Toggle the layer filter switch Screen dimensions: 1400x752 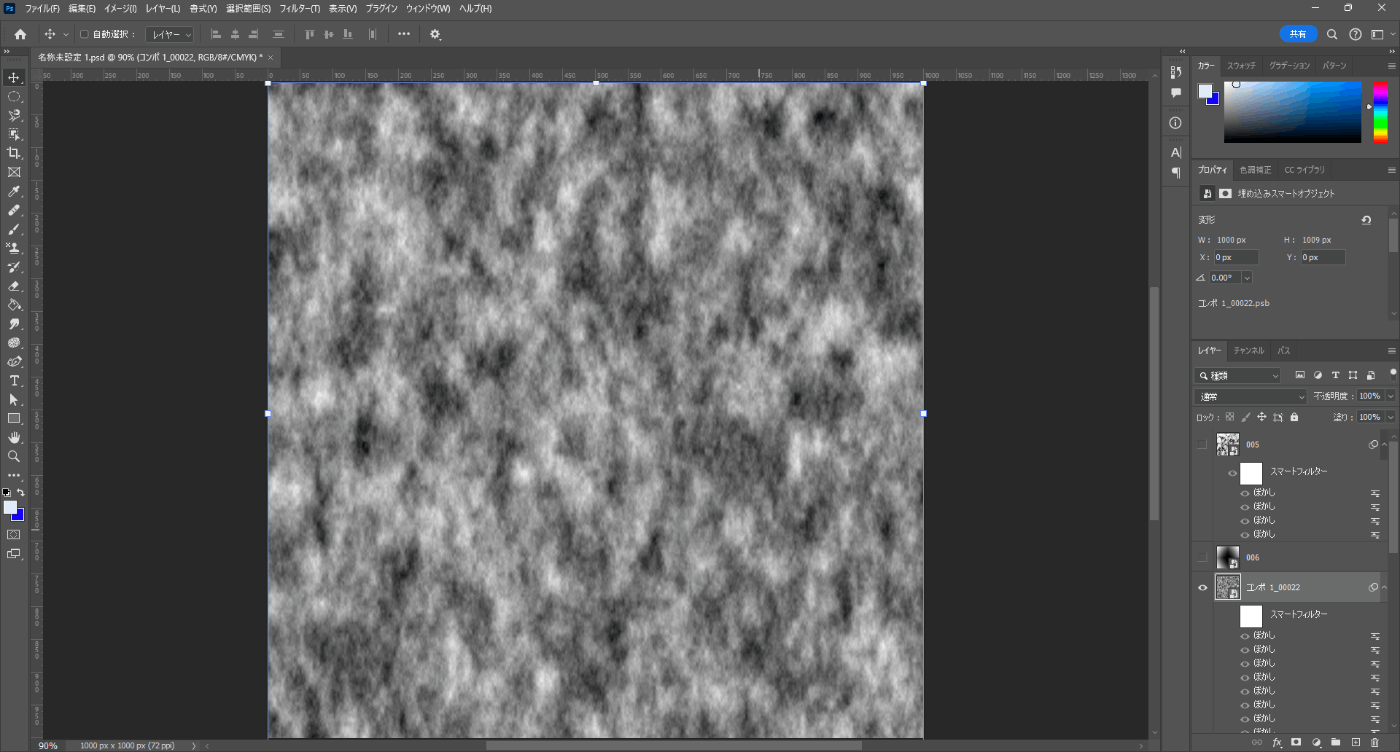1392,373
